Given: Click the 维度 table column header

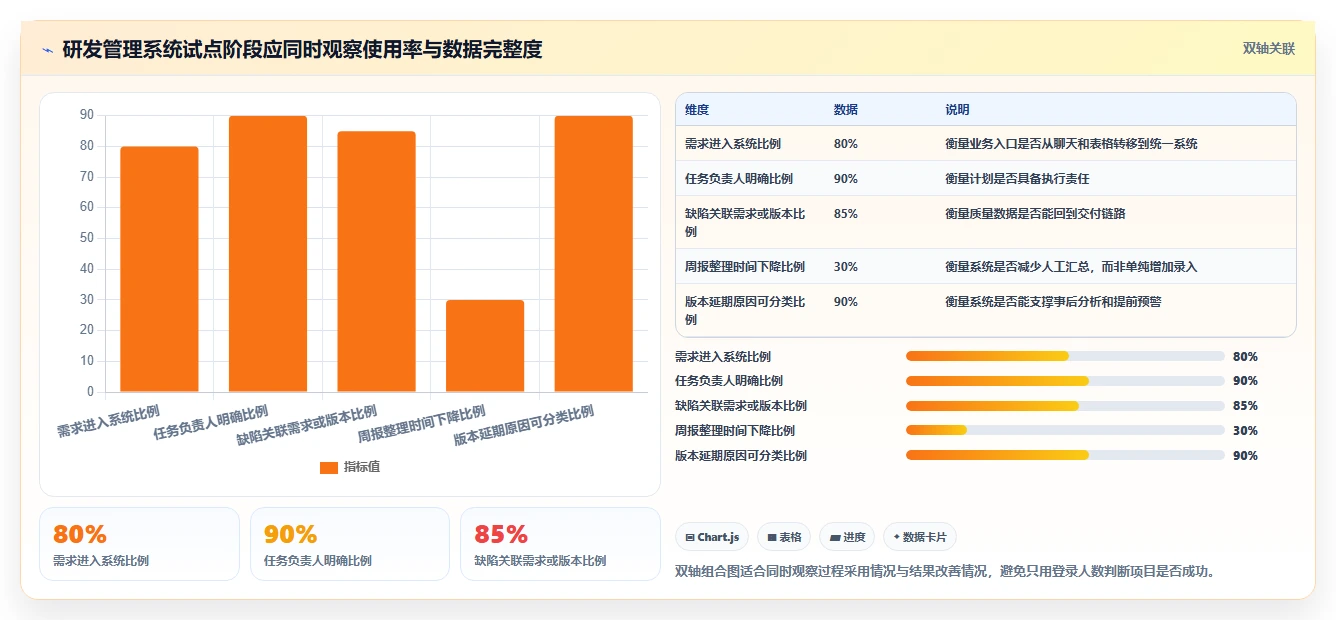Looking at the screenshot, I should [697, 110].
